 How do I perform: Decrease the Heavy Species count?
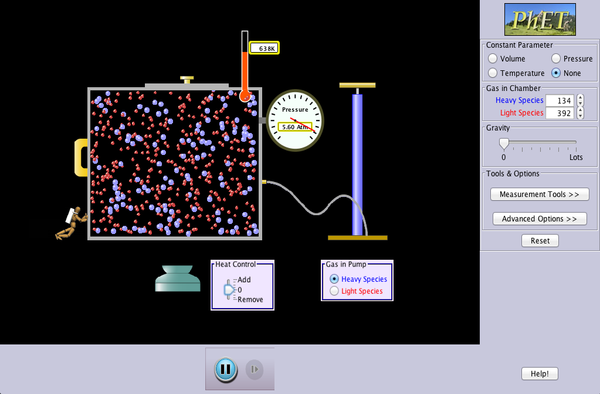[580, 103]
